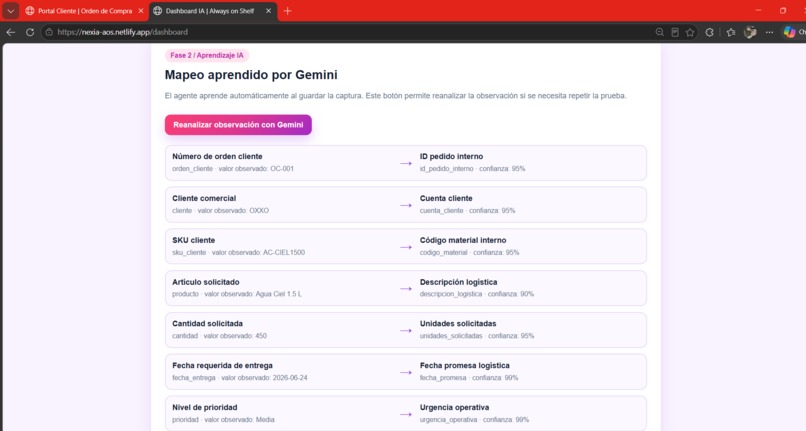Click the arrow in Nivel de prioridad row

point(406,414)
